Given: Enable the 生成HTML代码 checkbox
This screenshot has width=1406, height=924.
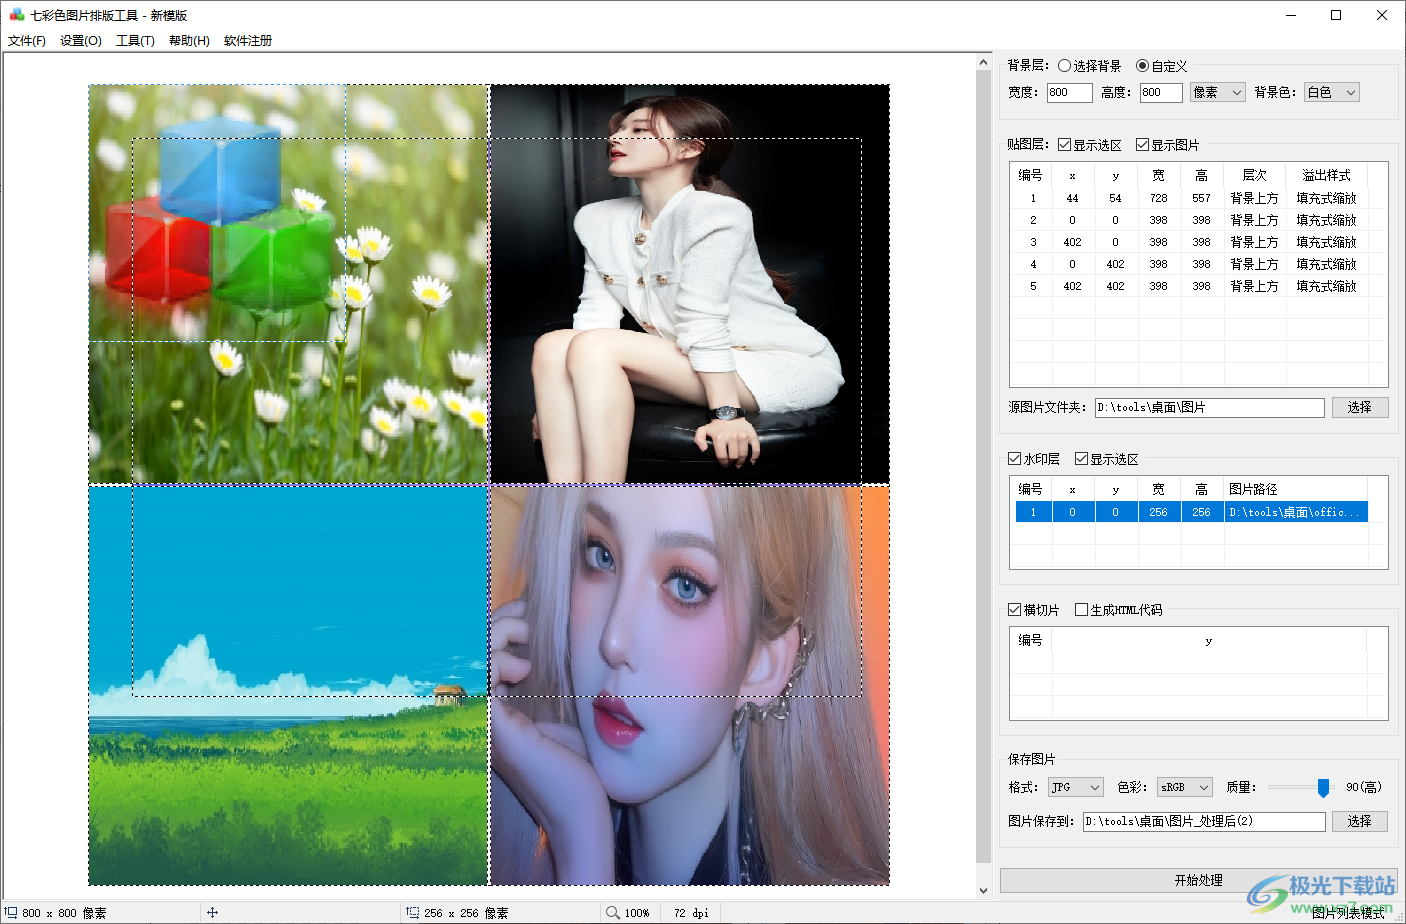Looking at the screenshot, I should (x=1082, y=609).
